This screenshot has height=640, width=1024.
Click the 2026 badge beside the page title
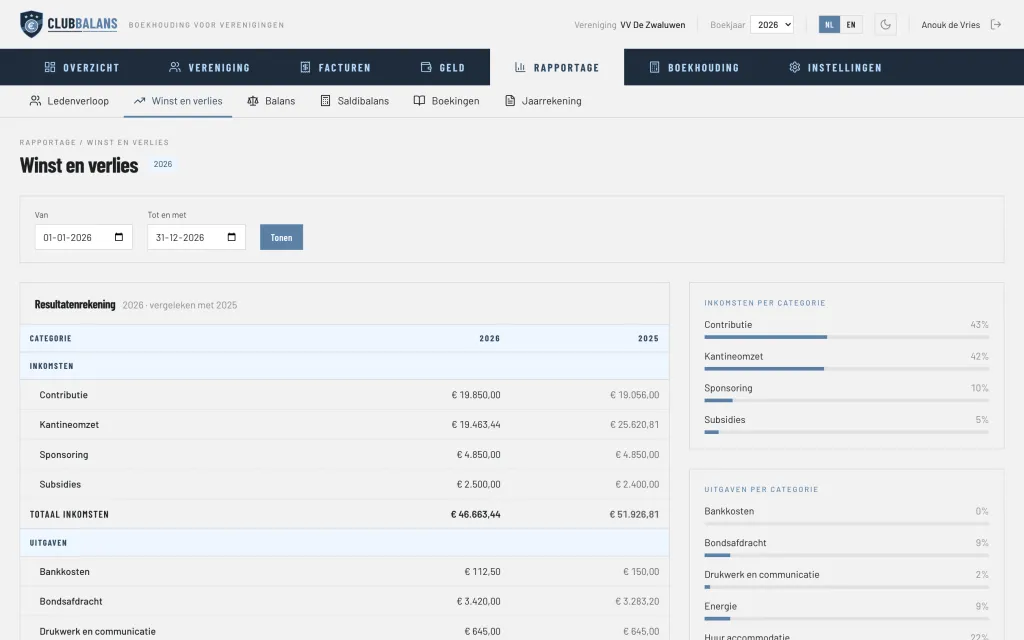[163, 165]
